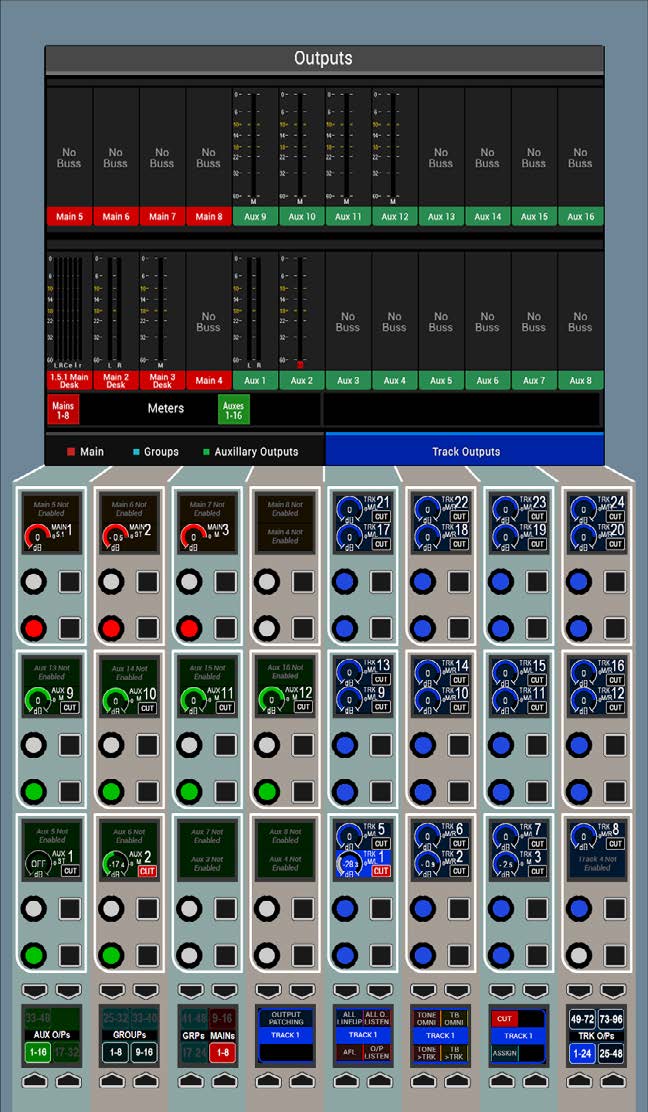Select GROUPs page 1-8
Viewport: 648px width, 1112px height.
(116, 1052)
